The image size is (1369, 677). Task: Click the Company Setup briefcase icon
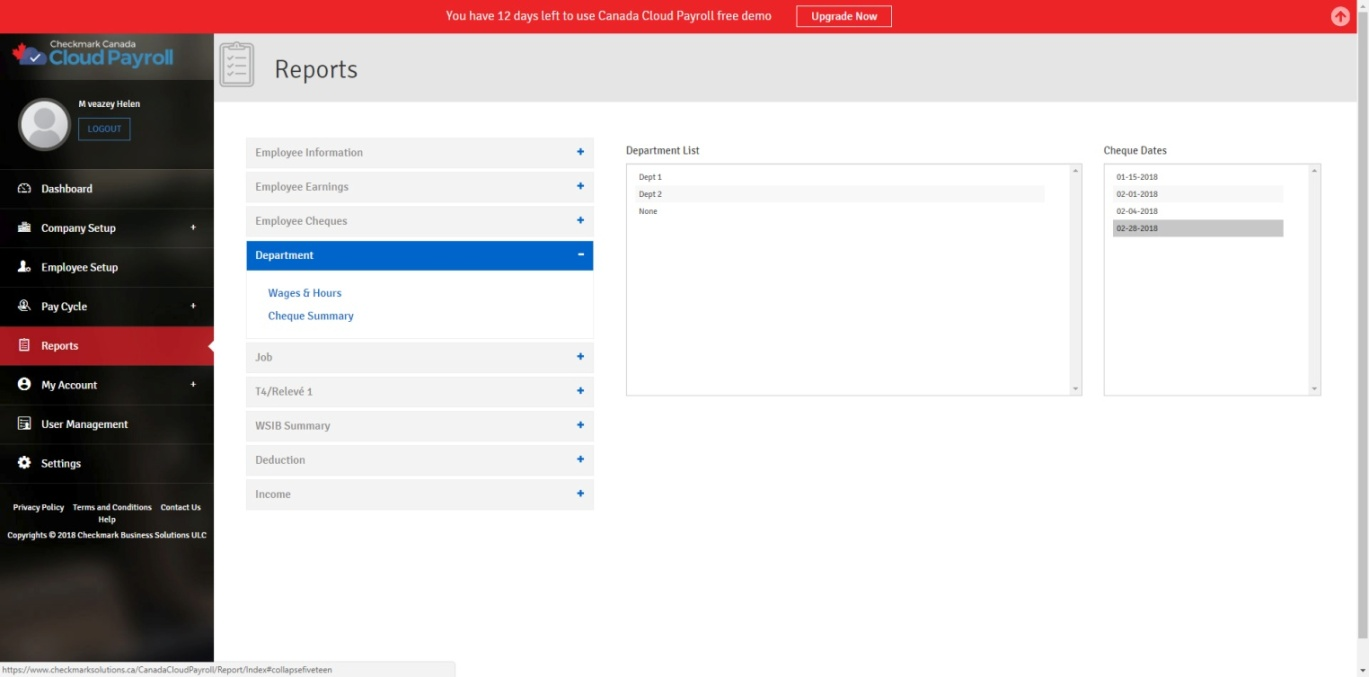pyautogui.click(x=25, y=228)
